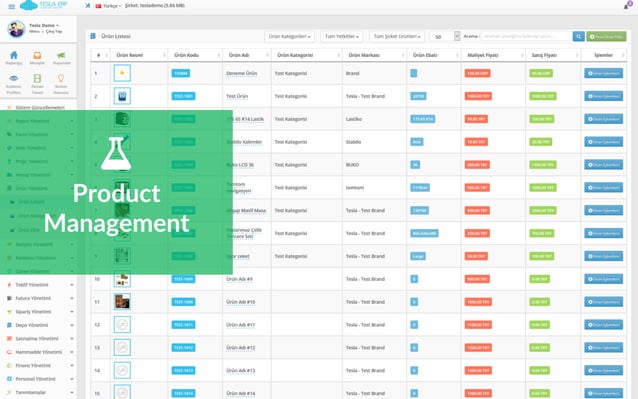Expand the Finans Yönetimi sidebar menu

click(x=40, y=365)
